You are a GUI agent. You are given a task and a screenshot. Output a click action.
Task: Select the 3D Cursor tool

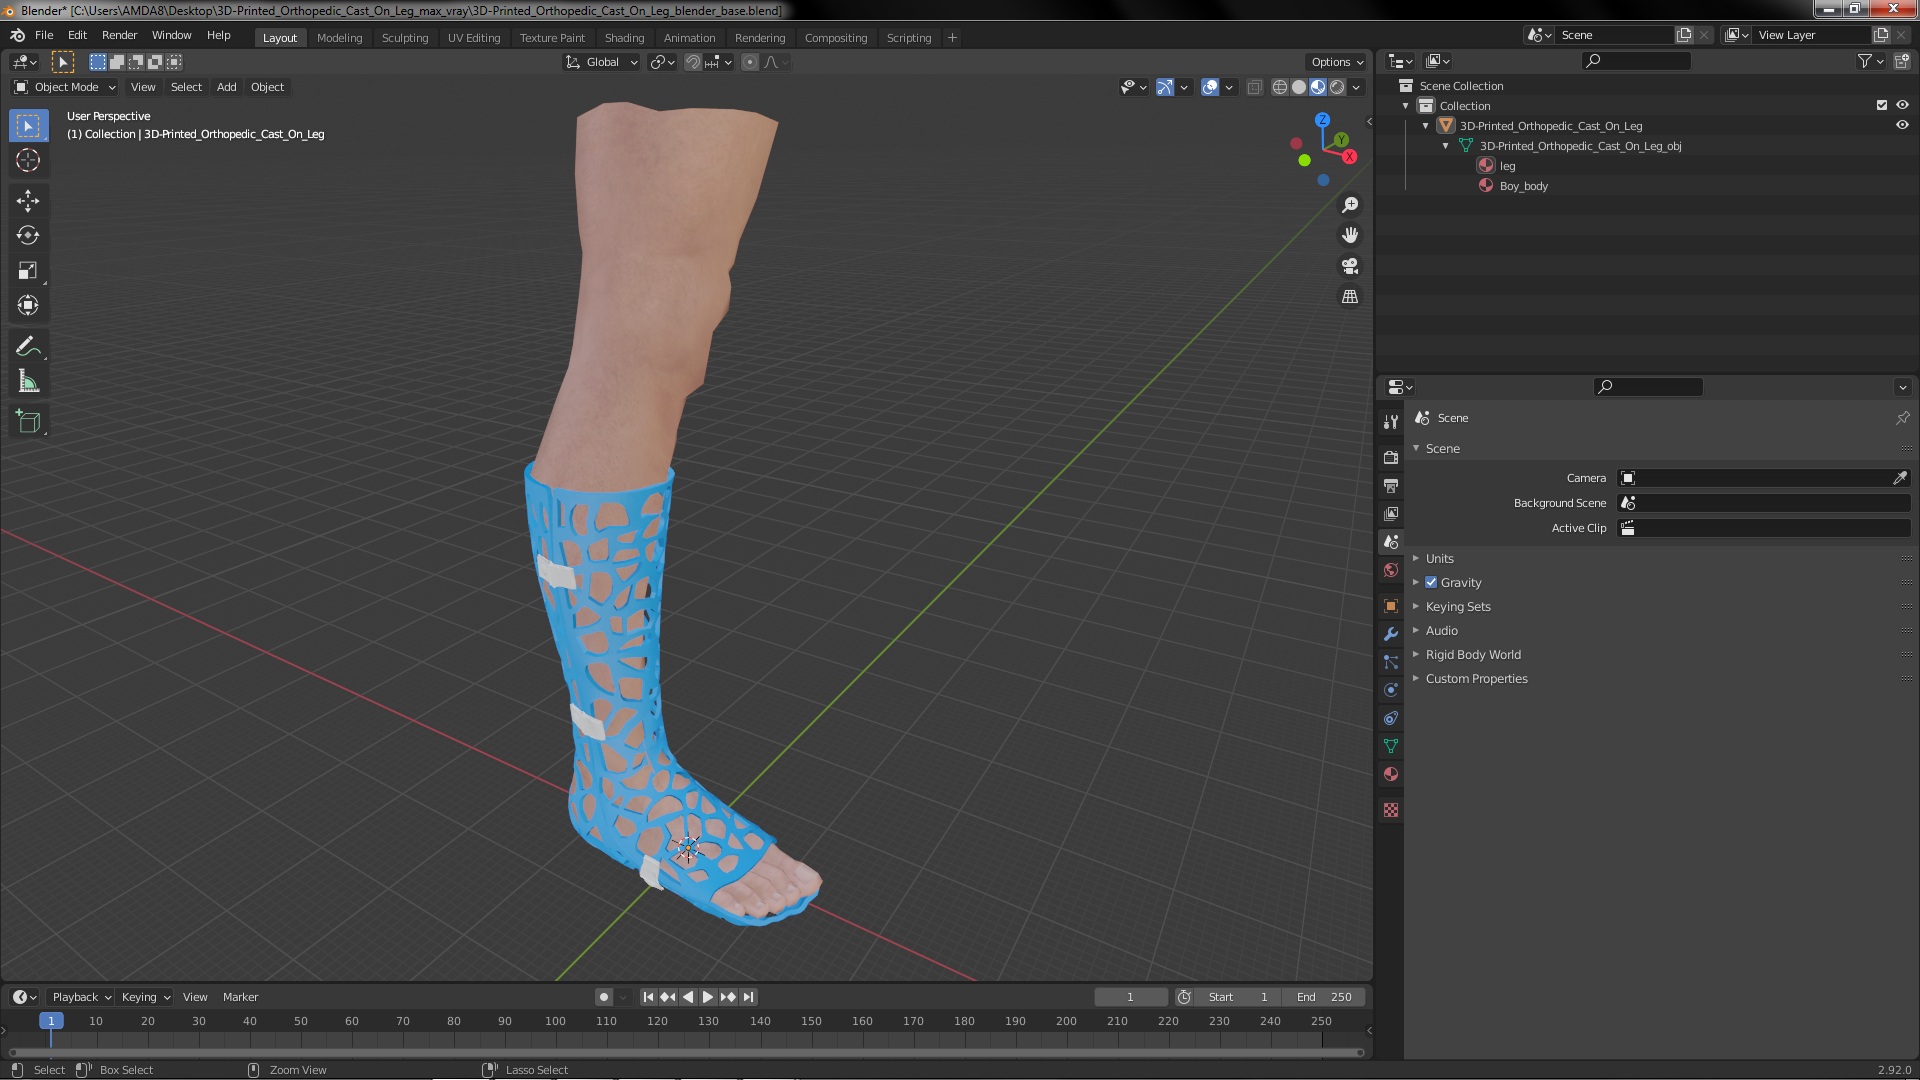(x=28, y=160)
